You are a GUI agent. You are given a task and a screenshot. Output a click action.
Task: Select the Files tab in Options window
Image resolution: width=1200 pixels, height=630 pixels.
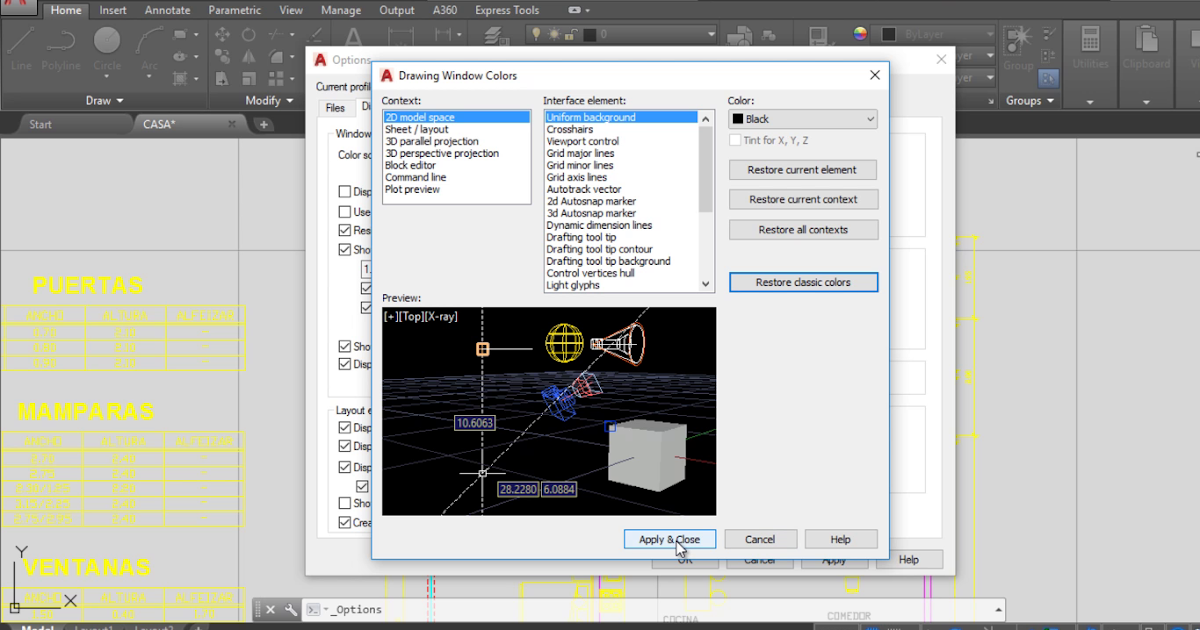(335, 108)
